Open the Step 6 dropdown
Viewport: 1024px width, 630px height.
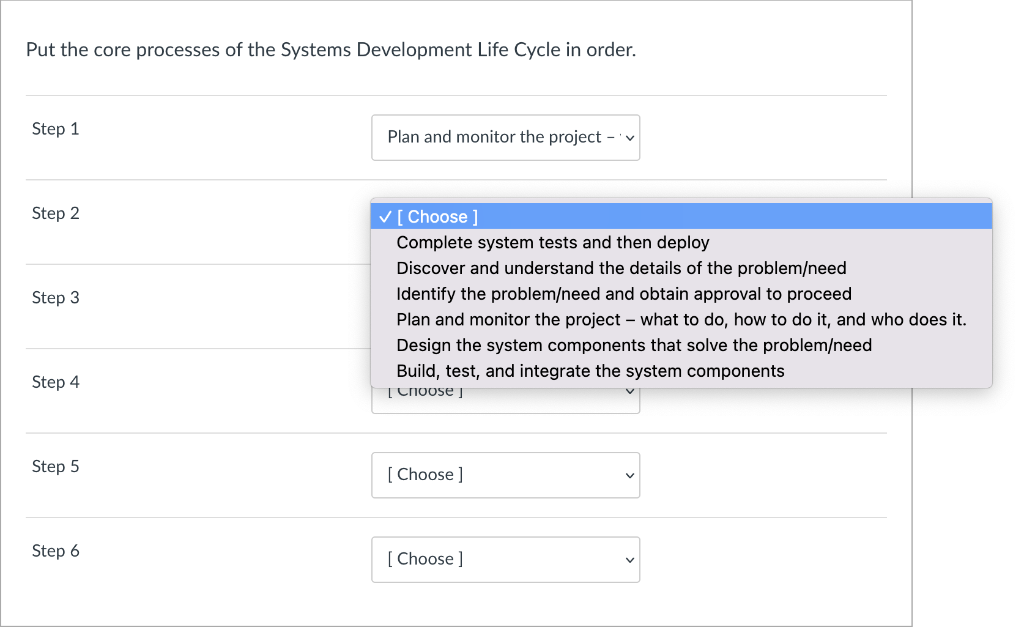[505, 559]
